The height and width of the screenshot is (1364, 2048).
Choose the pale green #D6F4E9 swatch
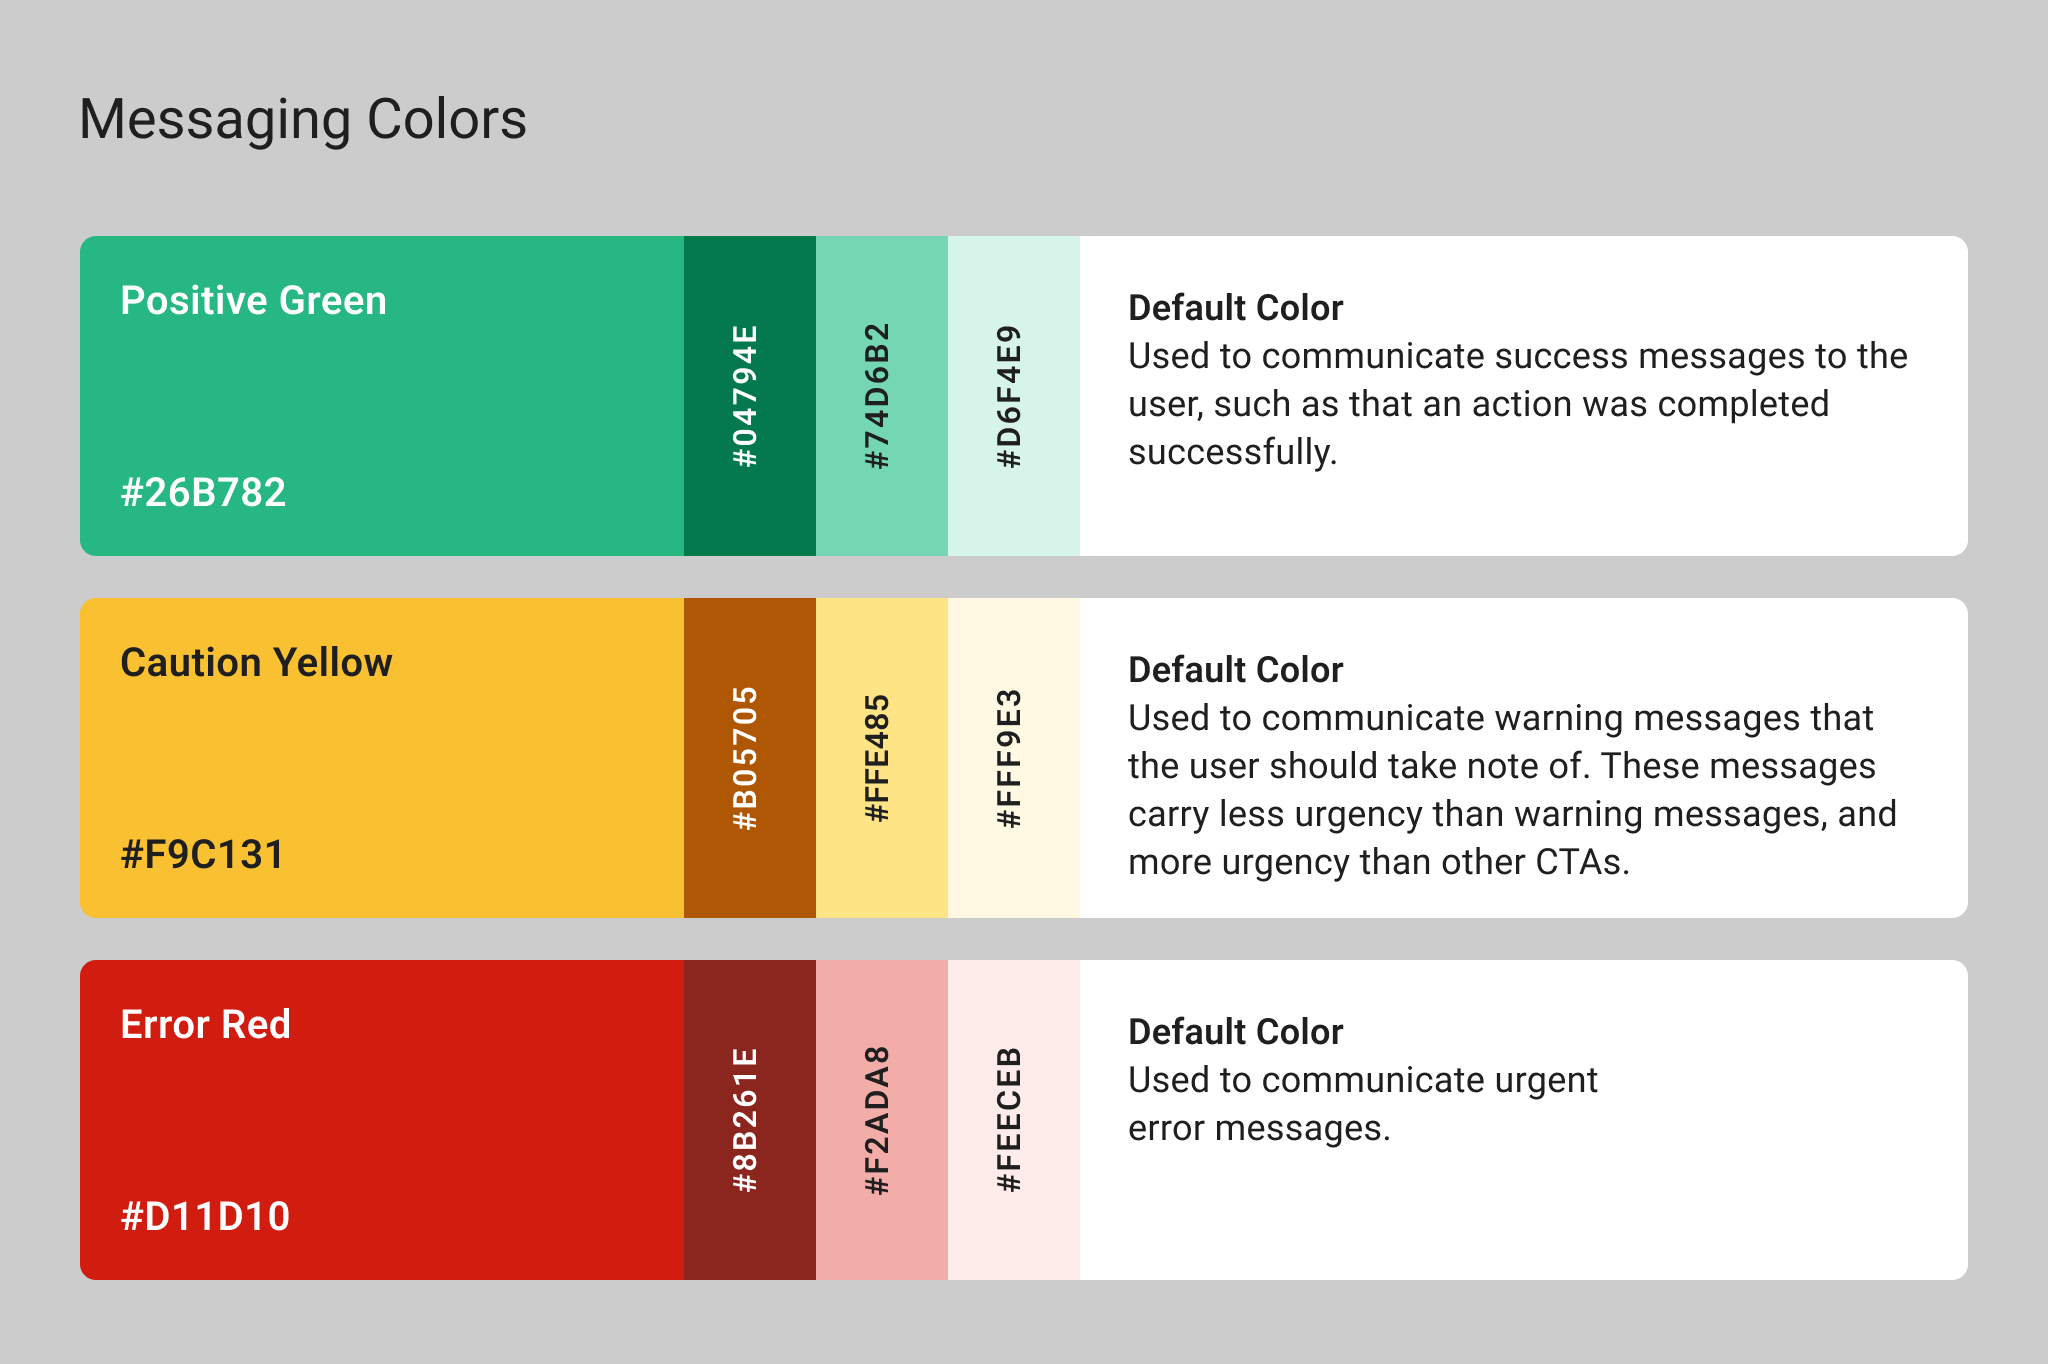1013,396
